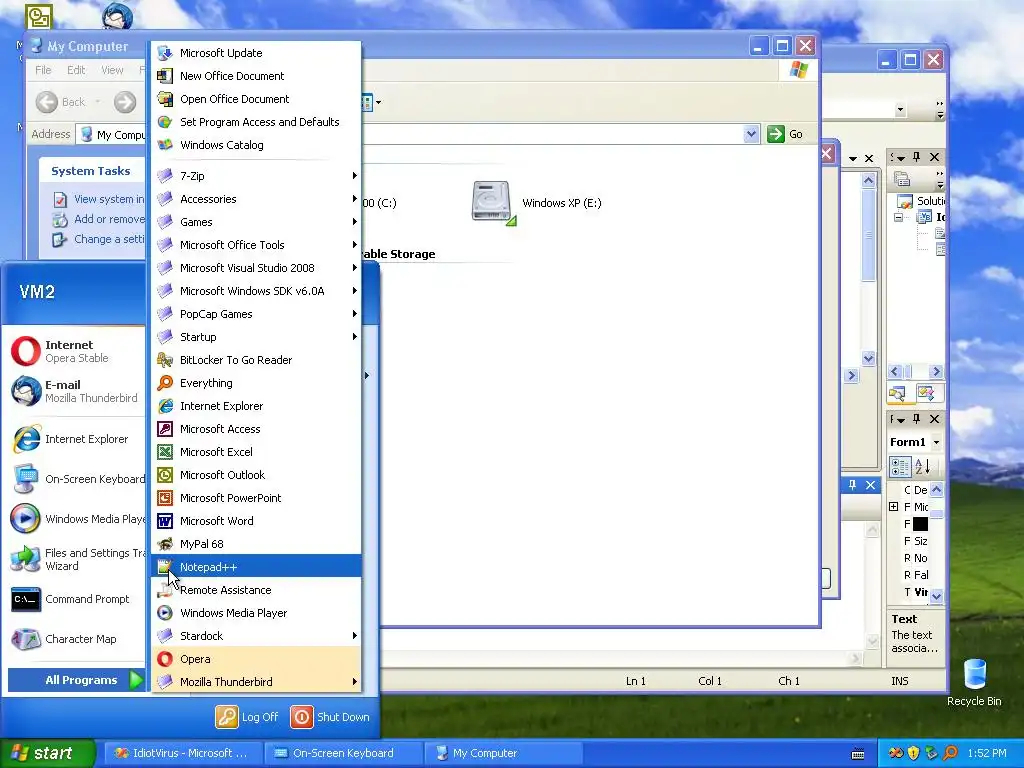Screen dimensions: 1024x768
Task: Open On-Screen Keyboard from Start menu
Action: [76, 479]
